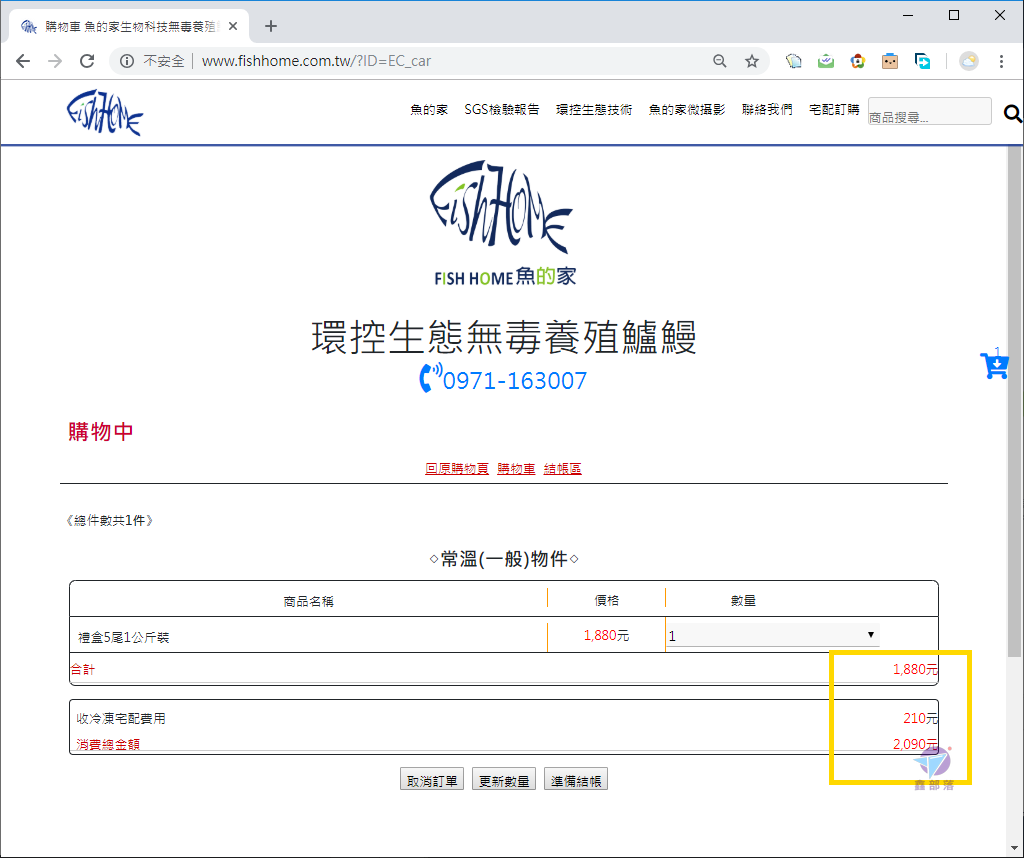Follow the 回原購物頁 link
The width and height of the screenshot is (1024, 858).
pyautogui.click(x=456, y=469)
